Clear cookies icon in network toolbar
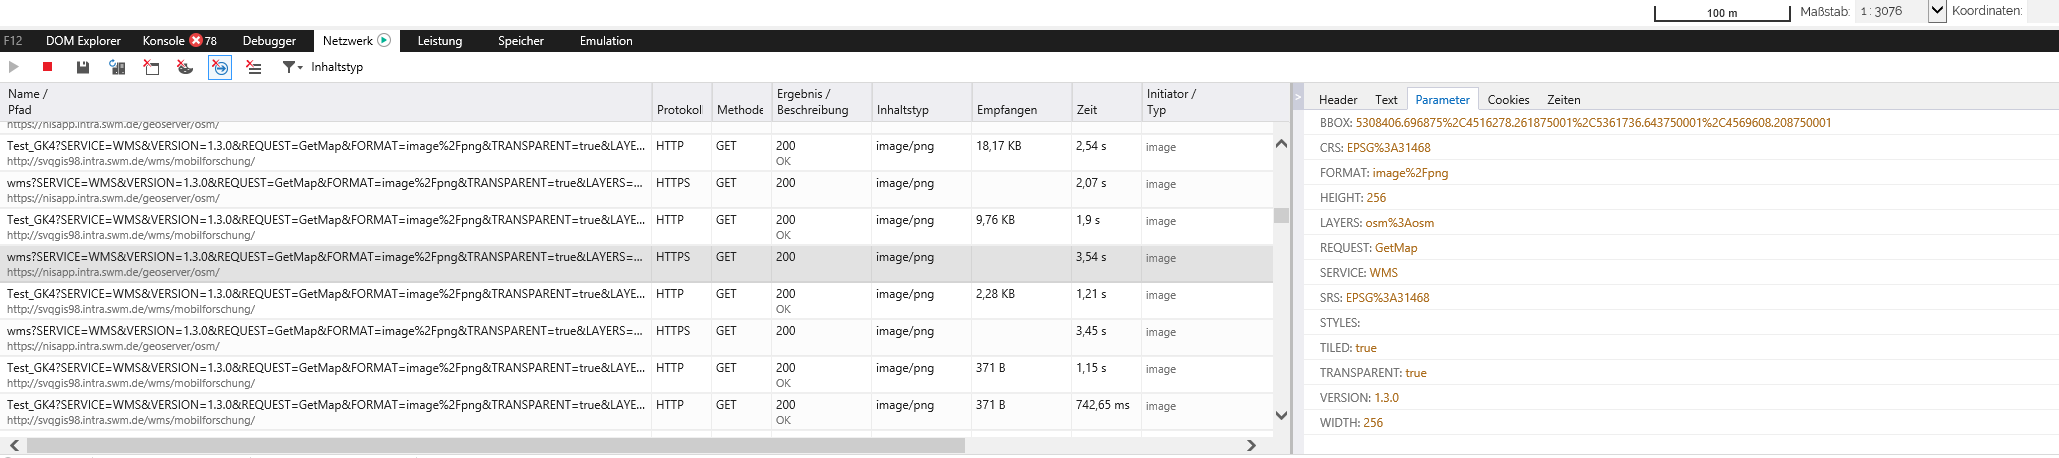 [185, 67]
